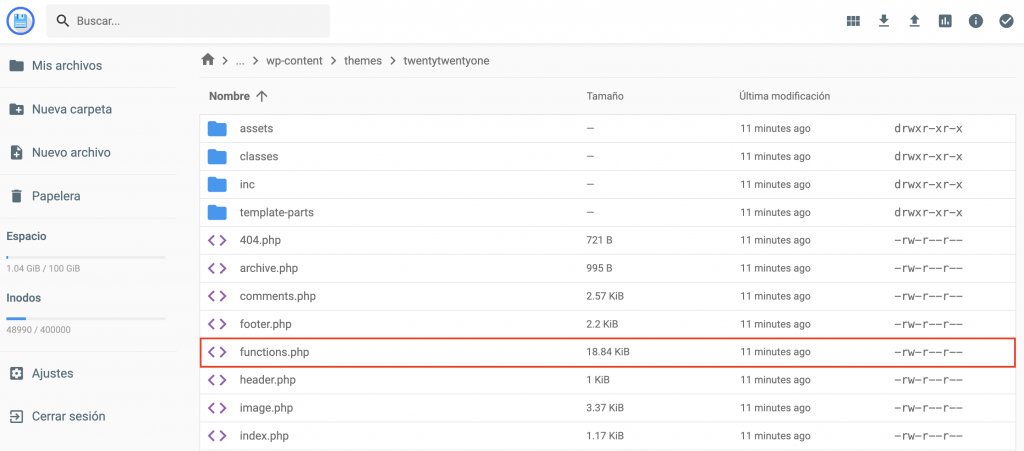This screenshot has width=1024, height=451.
Task: Click the select-multiple checkmark icon
Action: point(1006,21)
